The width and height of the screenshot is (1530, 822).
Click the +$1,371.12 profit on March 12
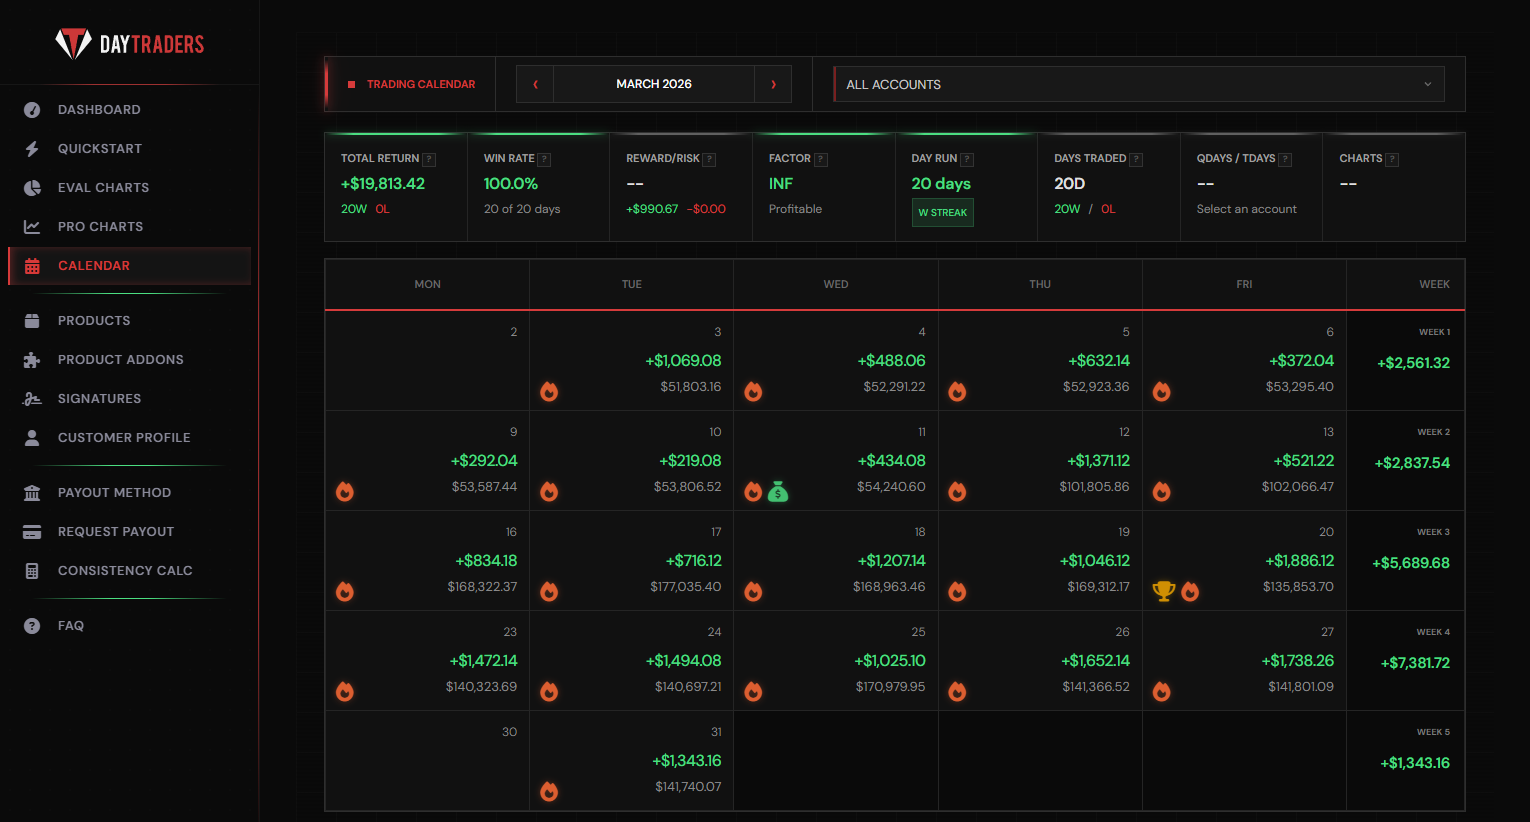coord(1098,461)
